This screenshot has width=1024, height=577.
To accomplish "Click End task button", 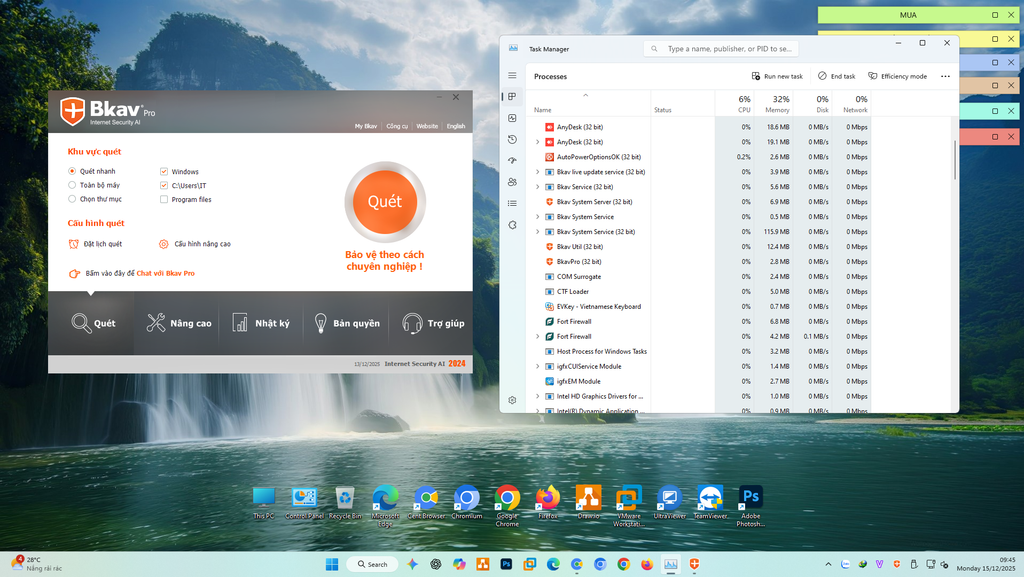I will coord(837,76).
